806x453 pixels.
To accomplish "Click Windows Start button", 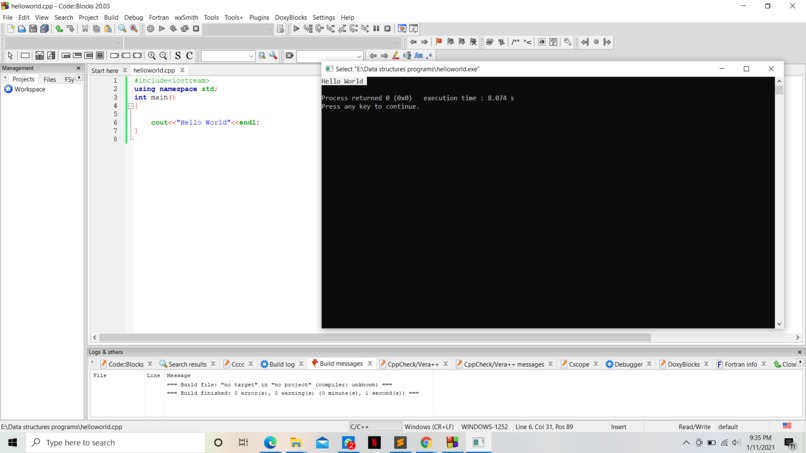I will click(12, 443).
